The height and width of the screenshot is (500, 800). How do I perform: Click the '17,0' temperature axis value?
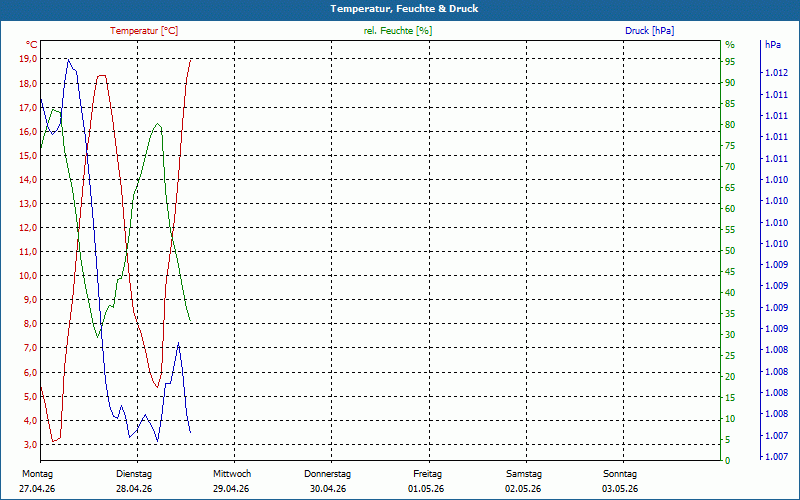coord(28,108)
